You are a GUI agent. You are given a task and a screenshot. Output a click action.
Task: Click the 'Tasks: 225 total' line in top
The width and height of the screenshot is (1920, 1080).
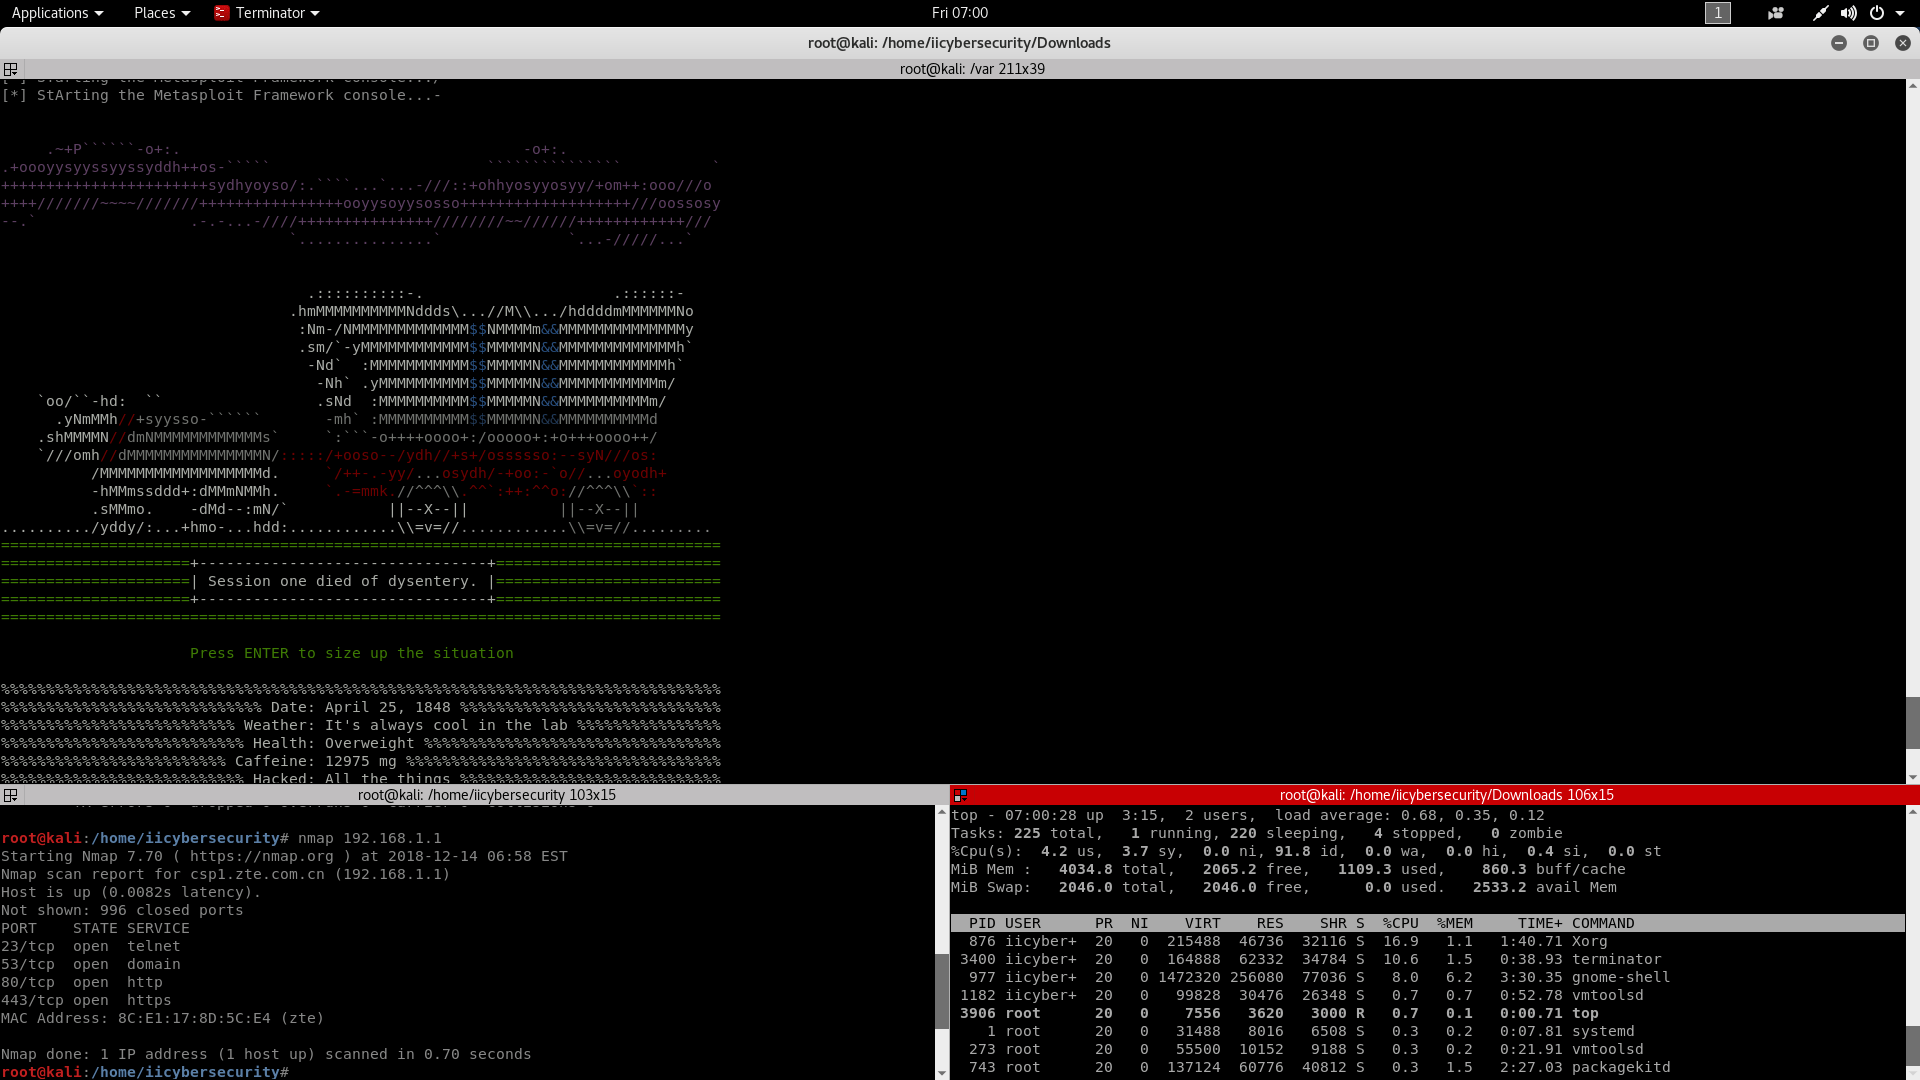[1256, 833]
